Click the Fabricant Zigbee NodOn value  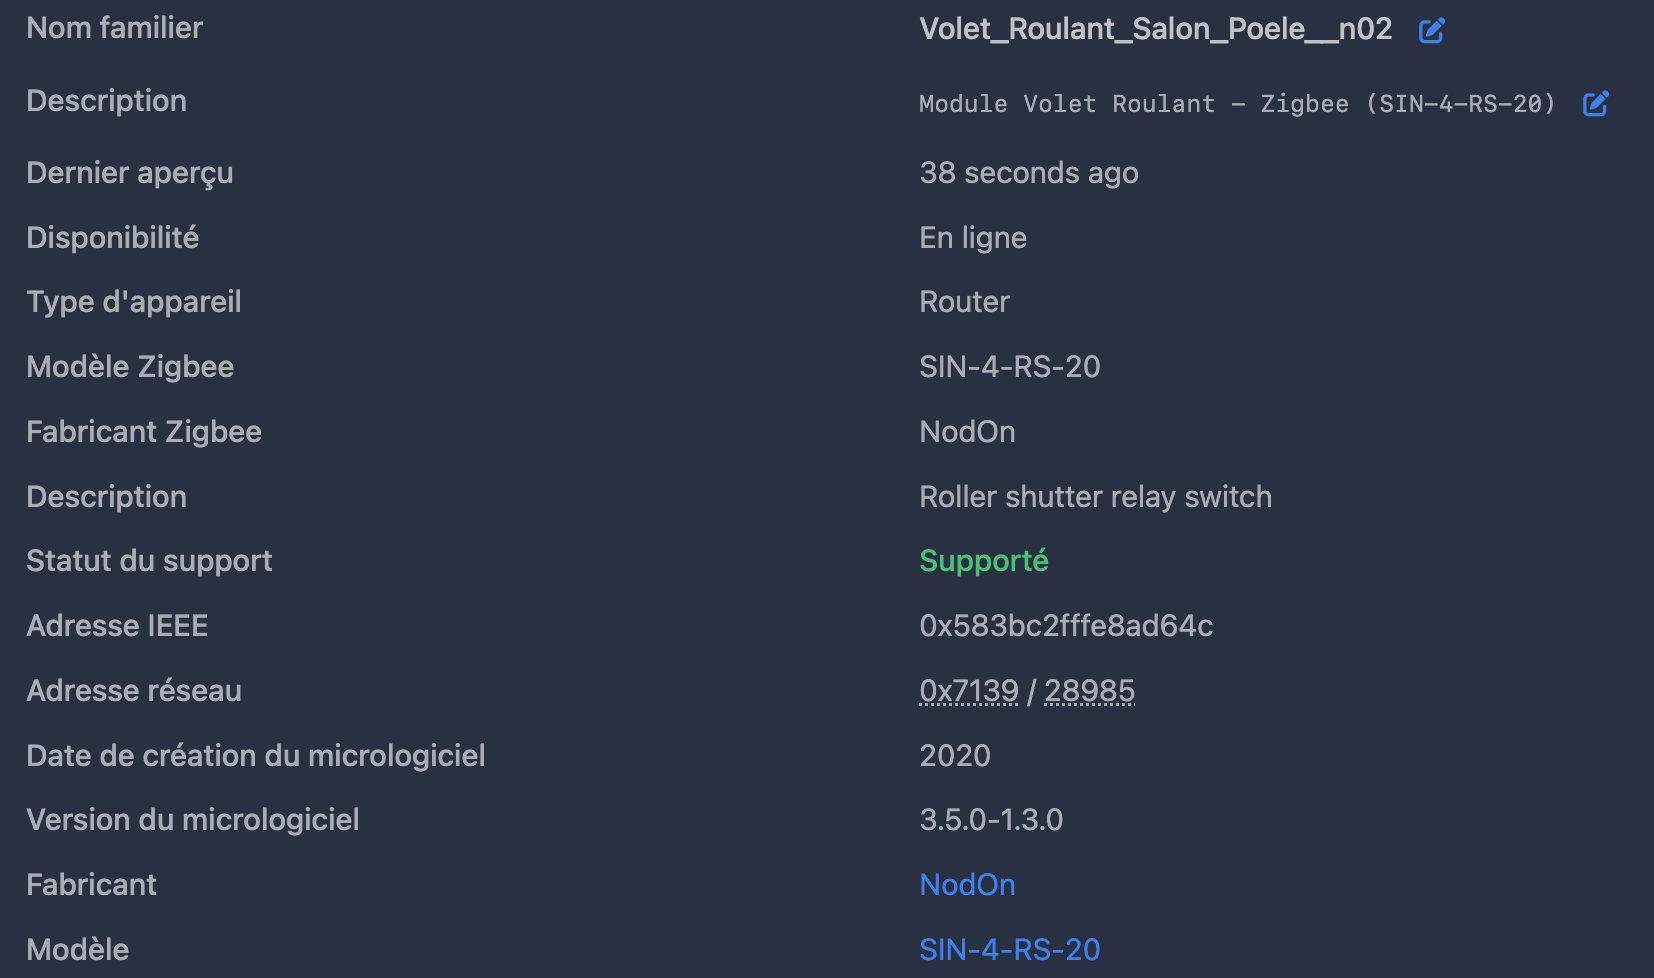[967, 432]
